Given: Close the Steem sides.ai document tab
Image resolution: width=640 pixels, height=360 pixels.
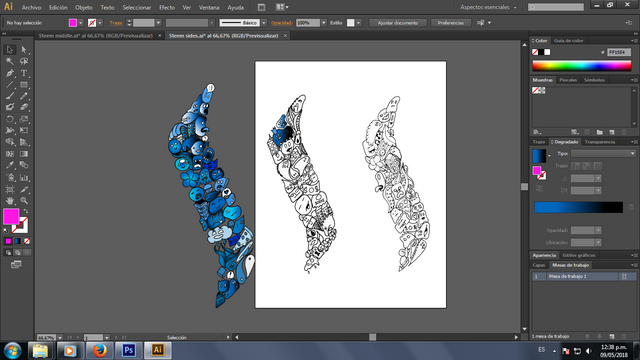Looking at the screenshot, I should coord(285,36).
